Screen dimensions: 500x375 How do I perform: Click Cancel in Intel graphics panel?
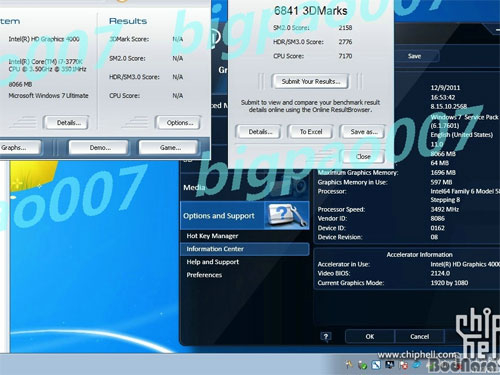(x=419, y=336)
